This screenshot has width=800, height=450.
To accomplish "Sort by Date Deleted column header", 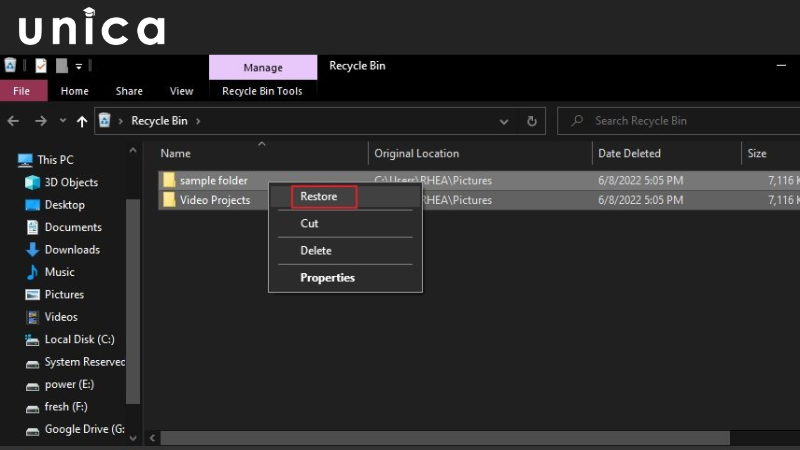I will point(629,153).
